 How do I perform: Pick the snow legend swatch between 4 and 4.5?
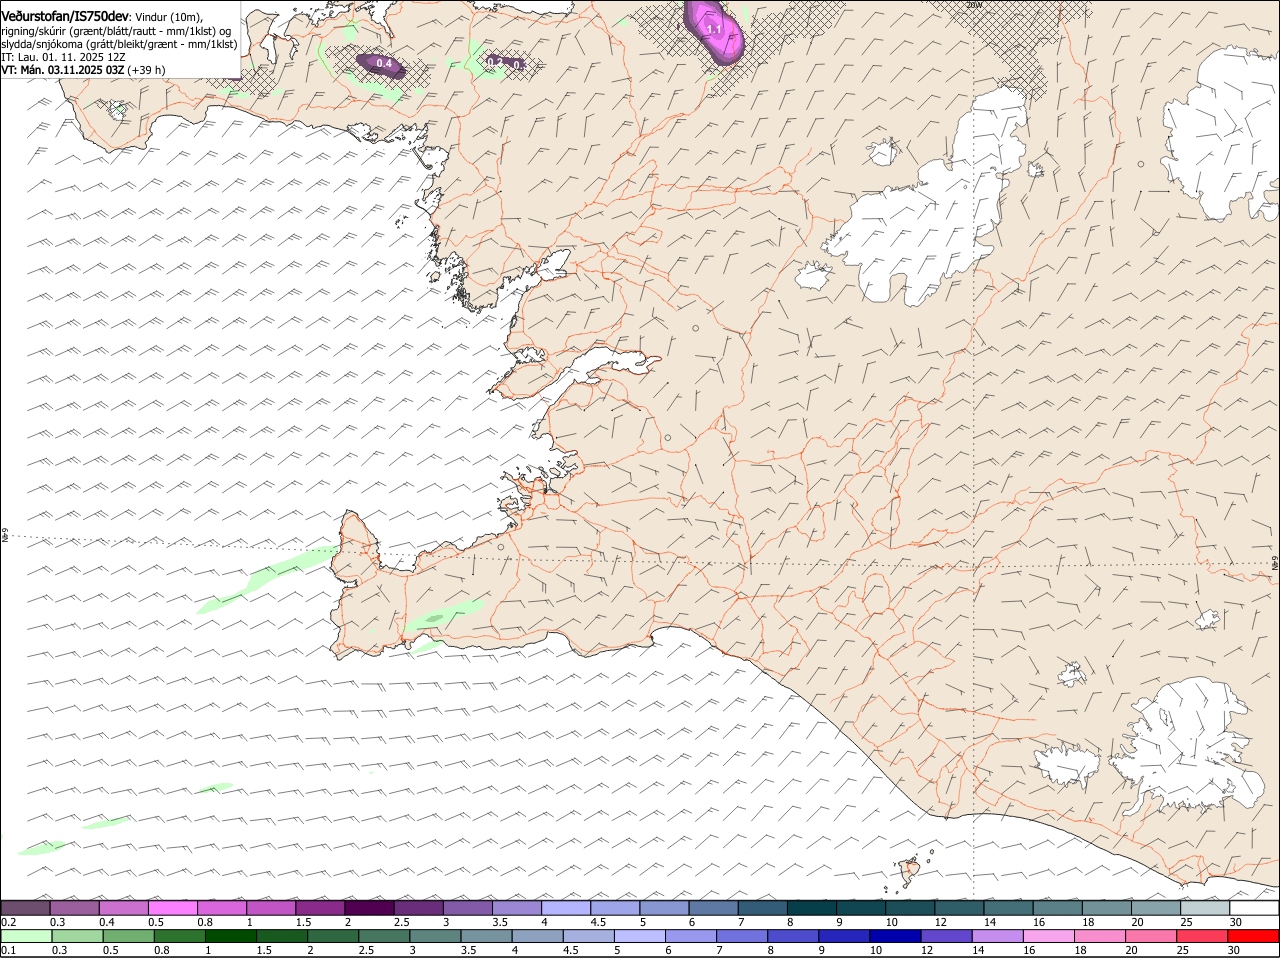coord(566,907)
